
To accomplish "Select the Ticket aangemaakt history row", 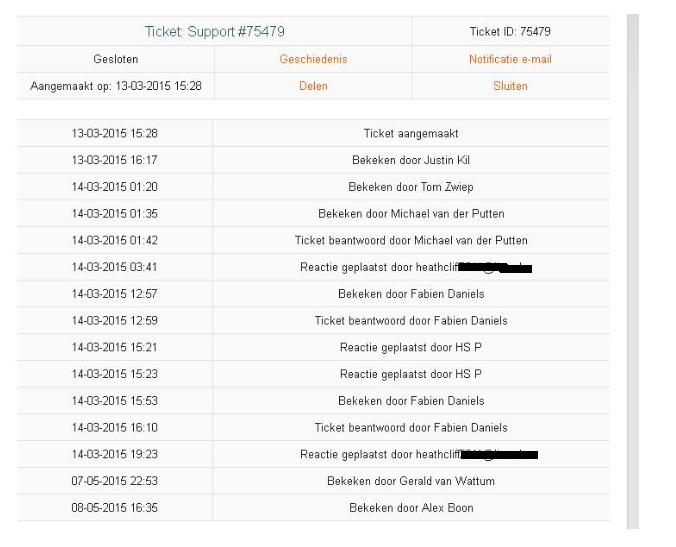I will 313,133.
